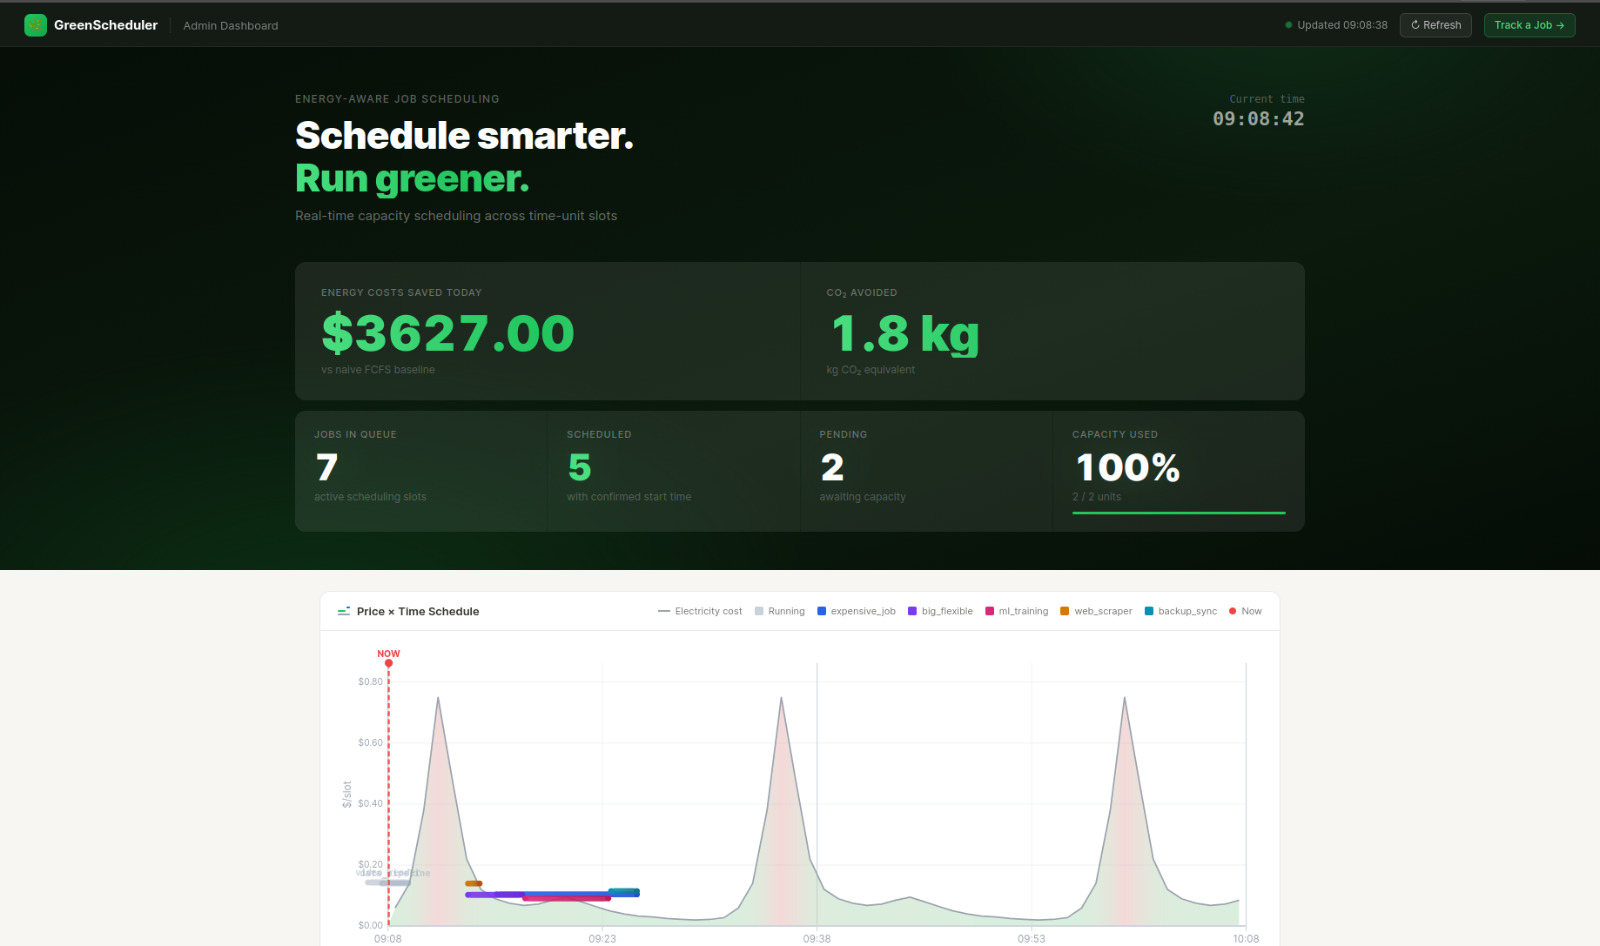Click the 100% capacity used value
1600x946 pixels.
1127,467
